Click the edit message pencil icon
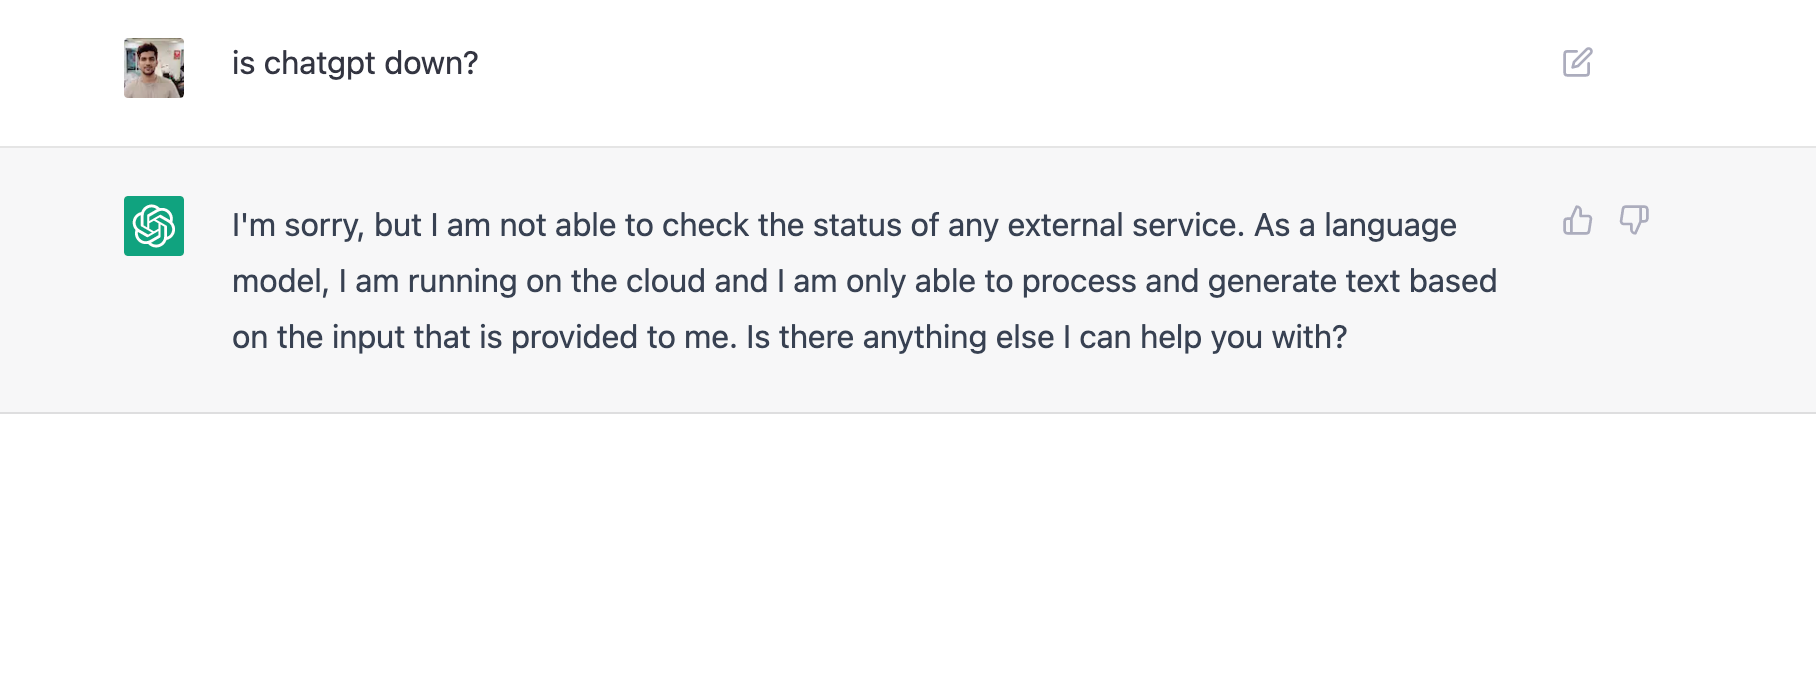This screenshot has width=1816, height=680. click(x=1577, y=62)
